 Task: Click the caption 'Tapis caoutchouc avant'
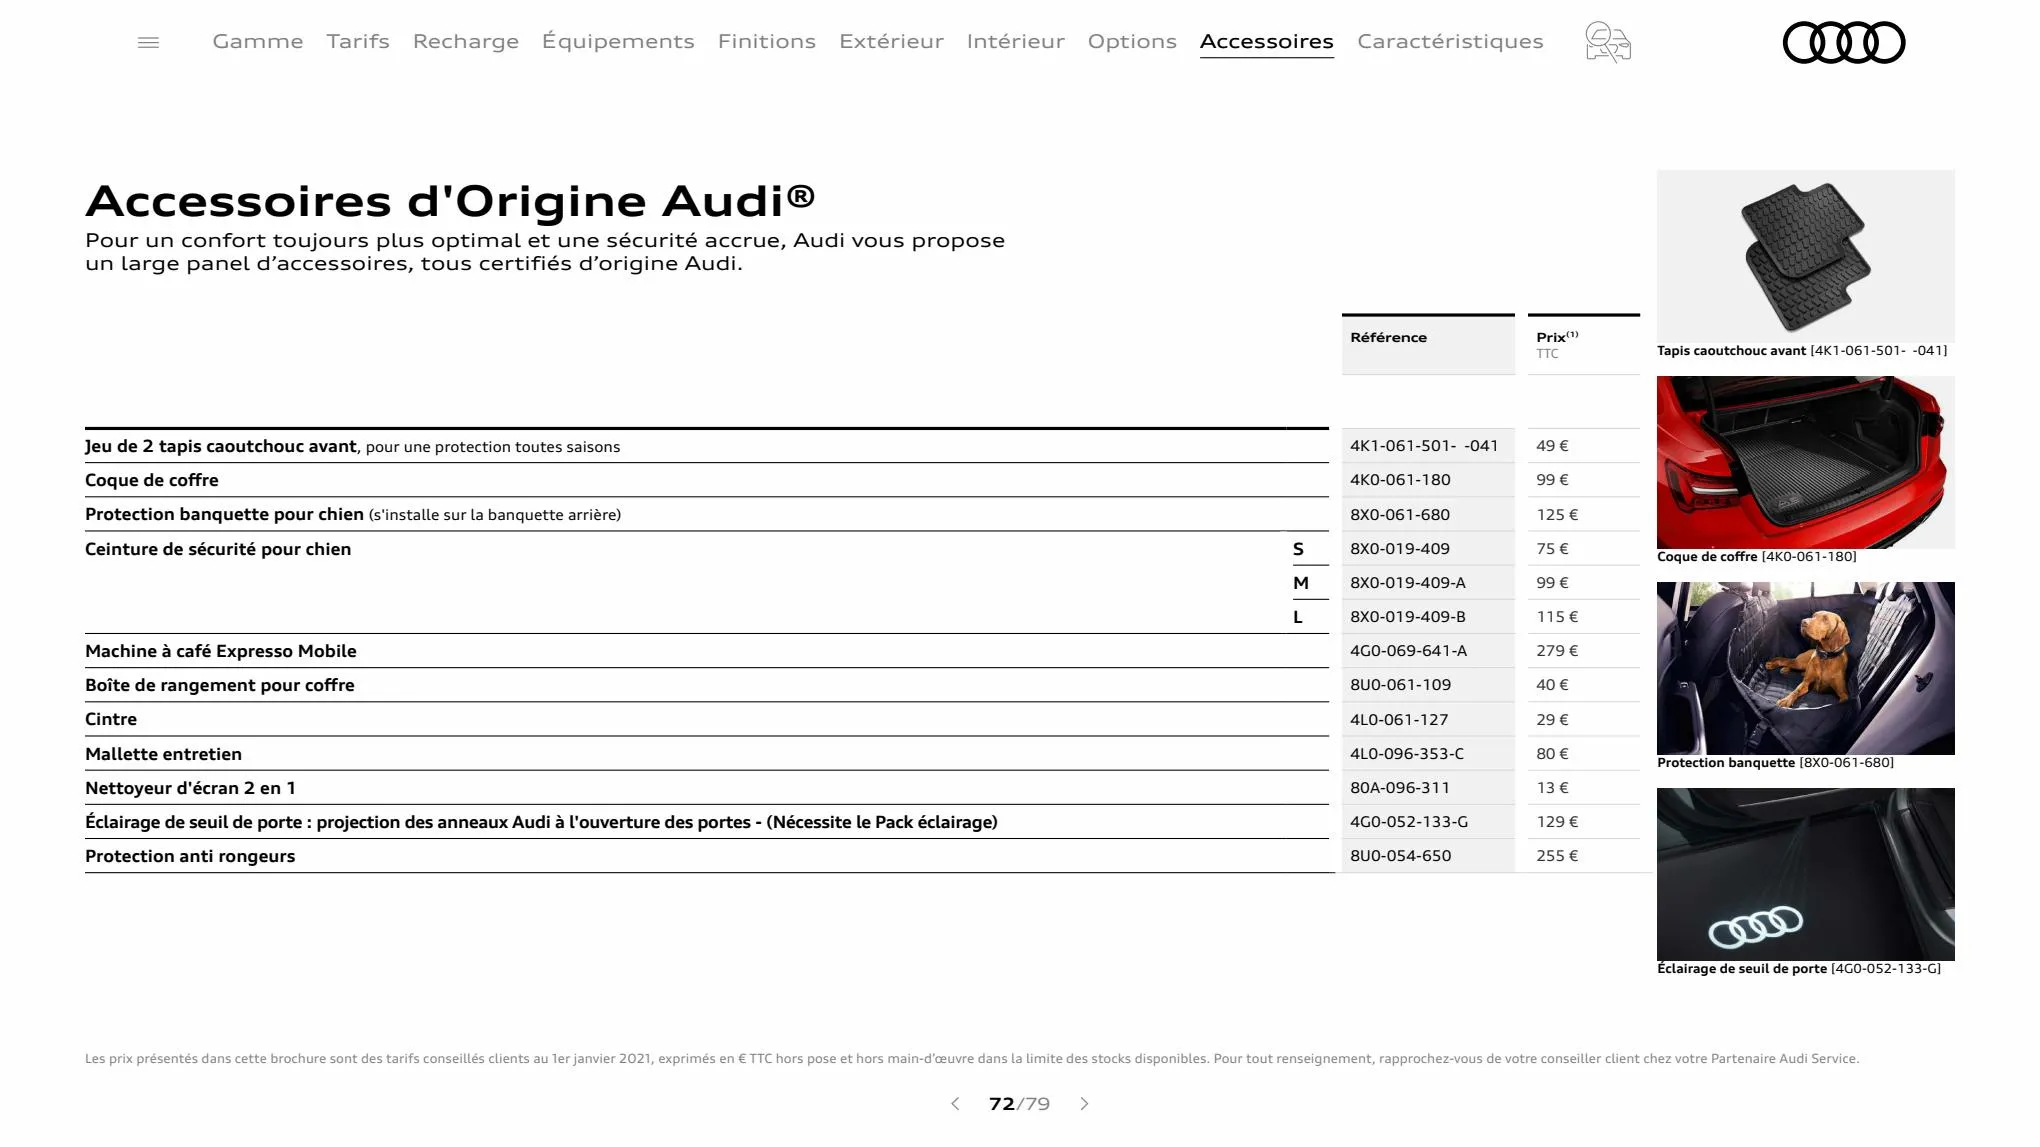point(1731,351)
